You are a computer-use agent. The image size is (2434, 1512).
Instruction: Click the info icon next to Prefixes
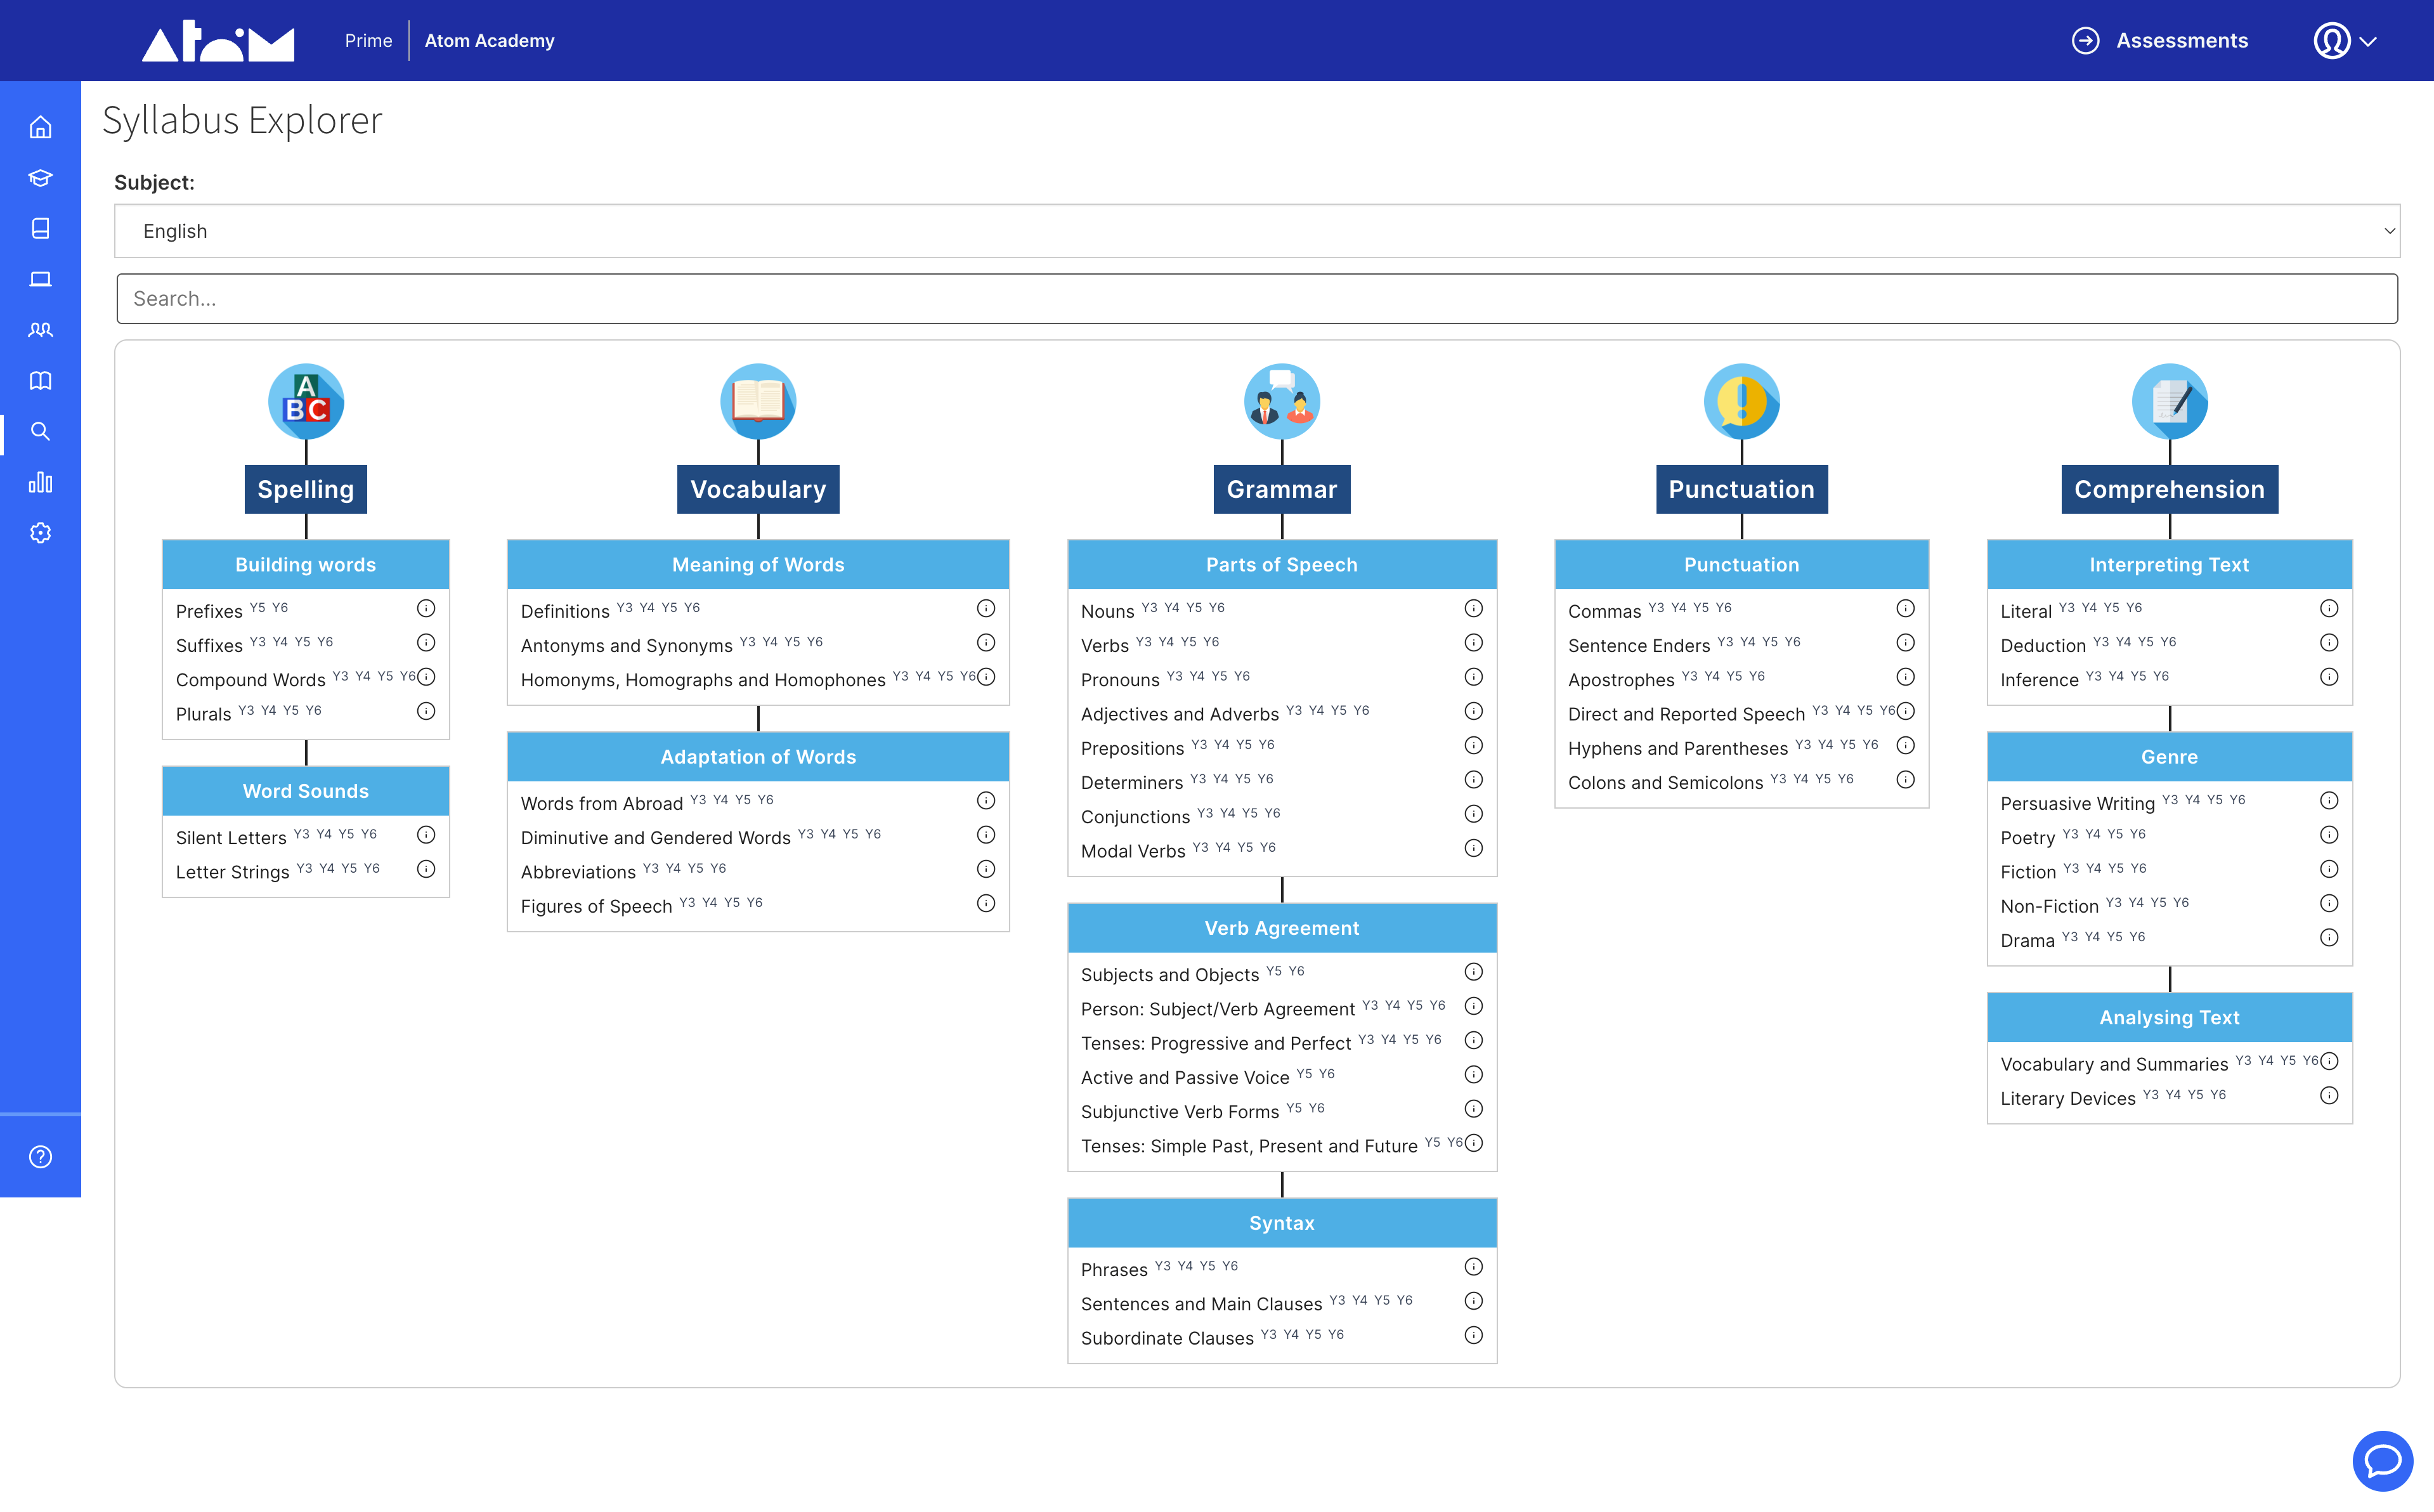425,608
